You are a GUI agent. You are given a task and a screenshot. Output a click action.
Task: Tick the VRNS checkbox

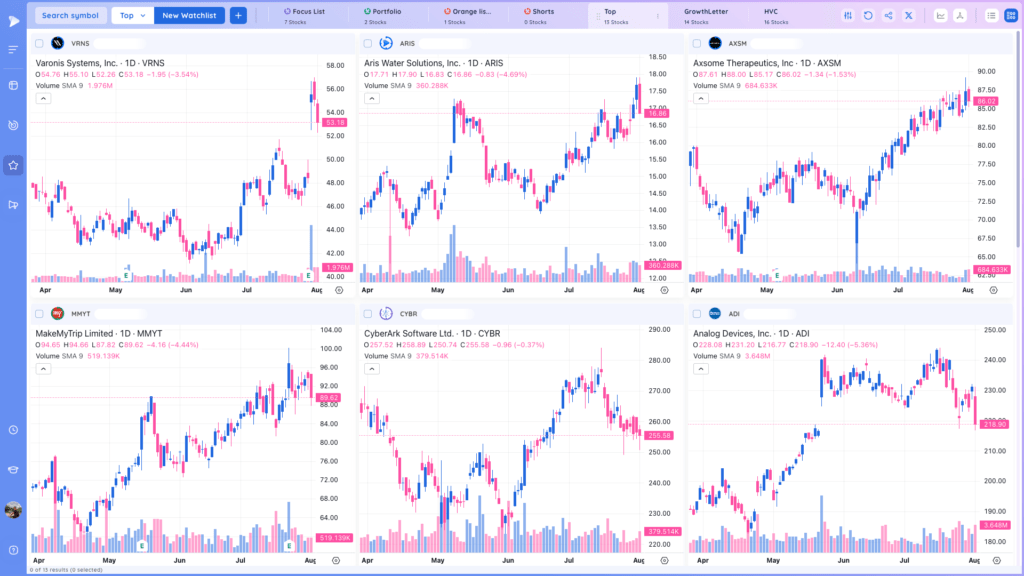pyautogui.click(x=39, y=44)
